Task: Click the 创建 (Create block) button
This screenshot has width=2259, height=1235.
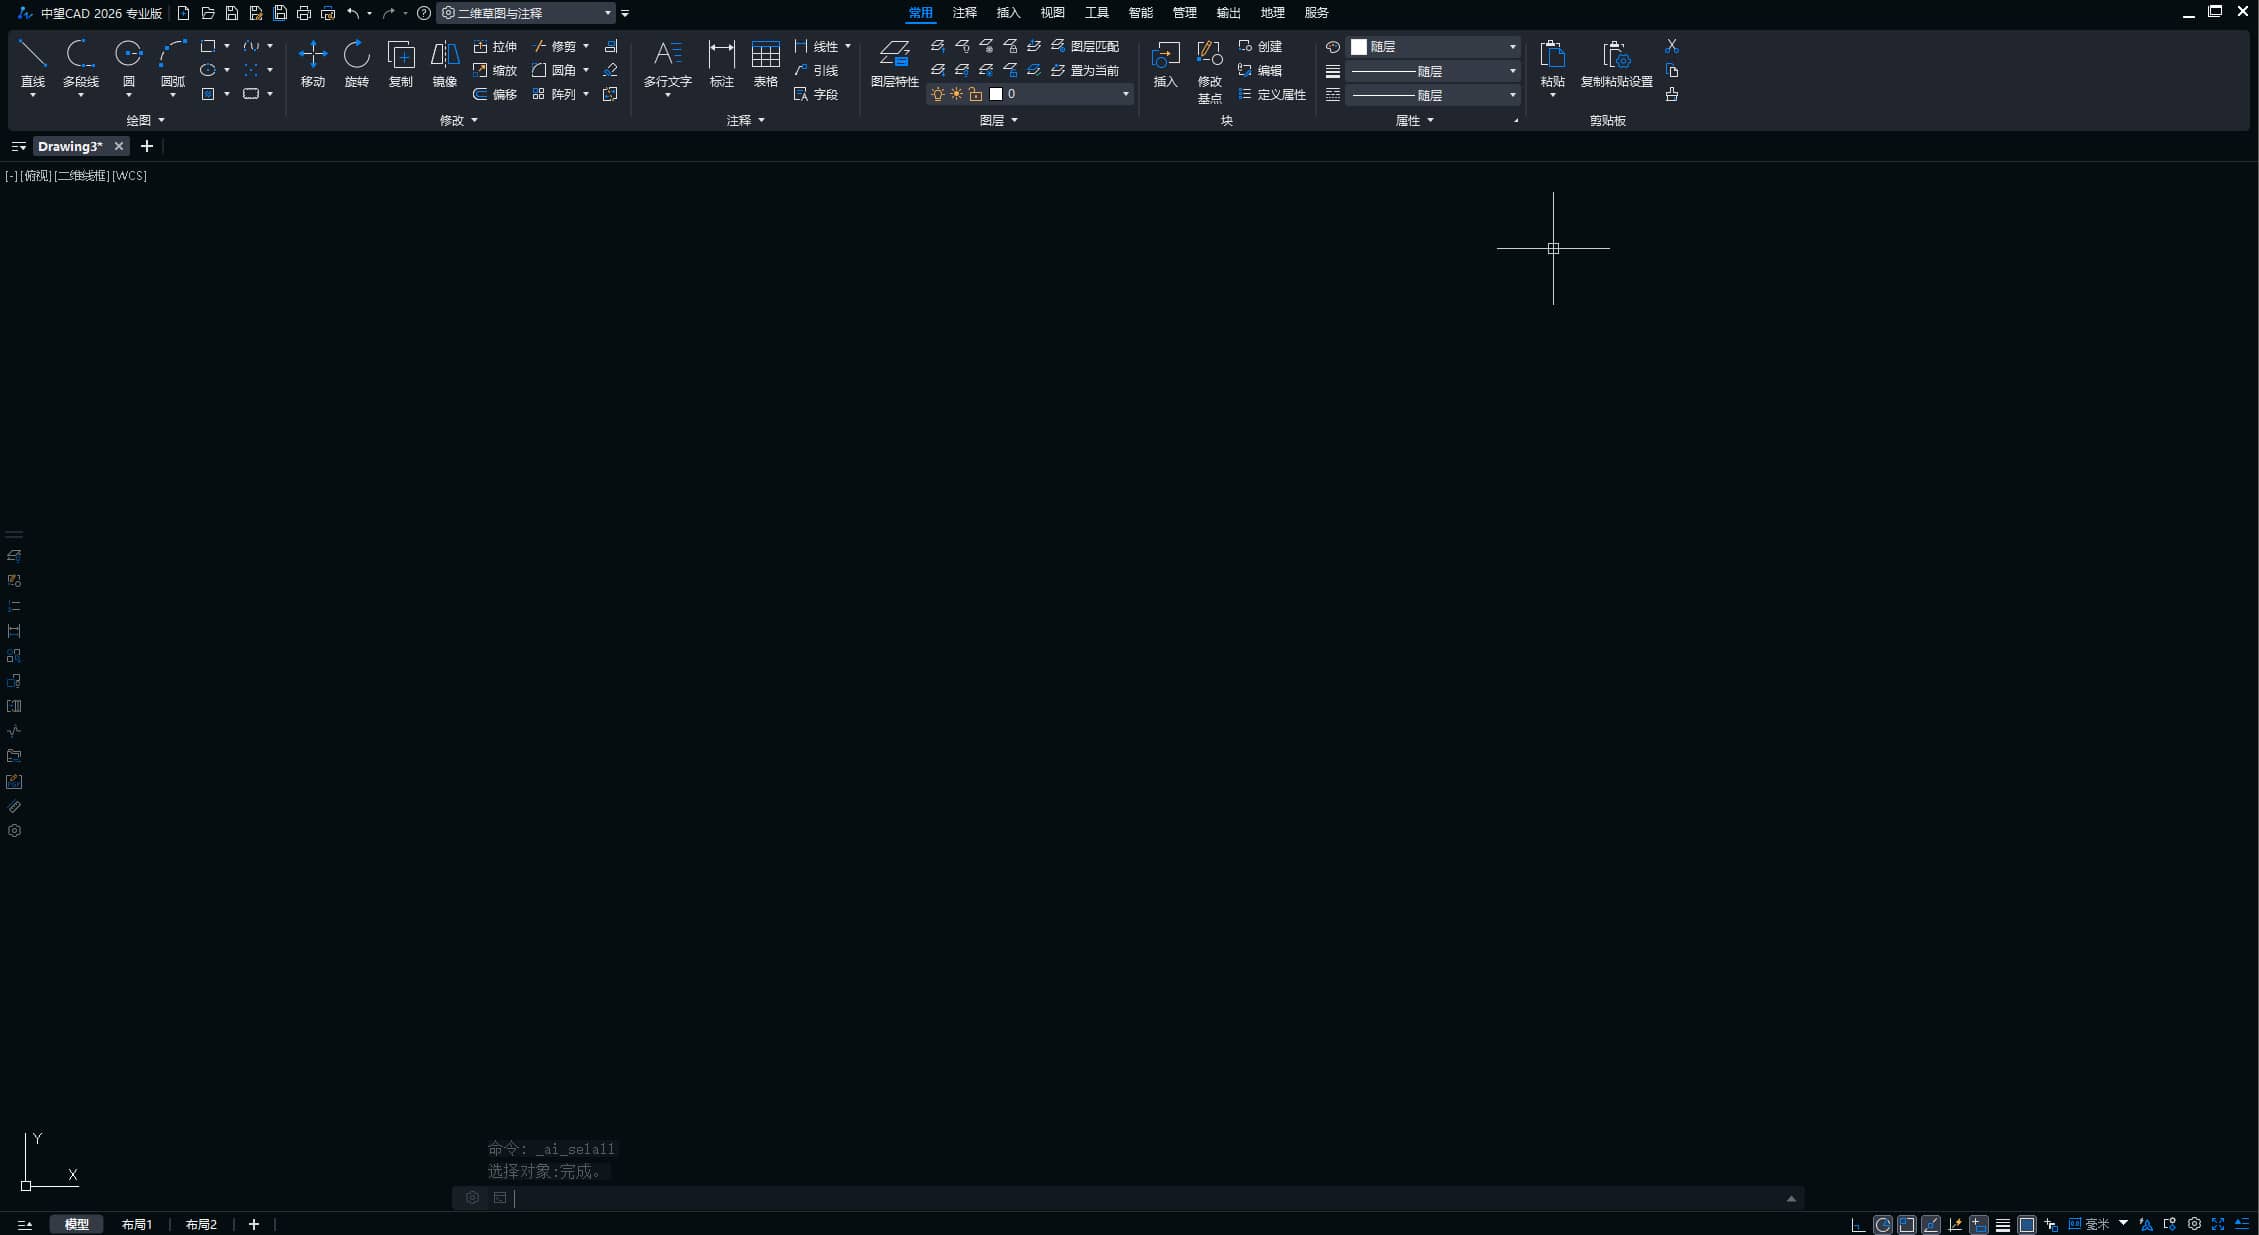Action: (1260, 46)
